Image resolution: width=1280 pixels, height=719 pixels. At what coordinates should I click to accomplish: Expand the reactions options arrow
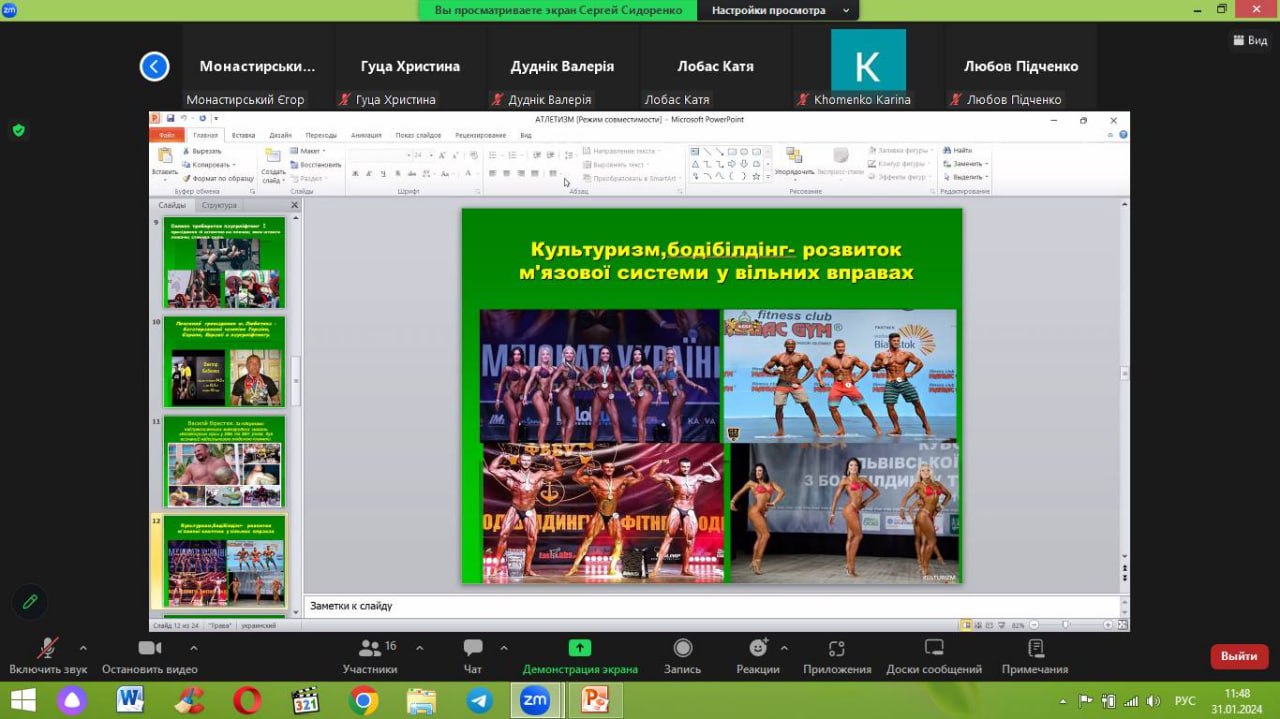[x=784, y=647]
